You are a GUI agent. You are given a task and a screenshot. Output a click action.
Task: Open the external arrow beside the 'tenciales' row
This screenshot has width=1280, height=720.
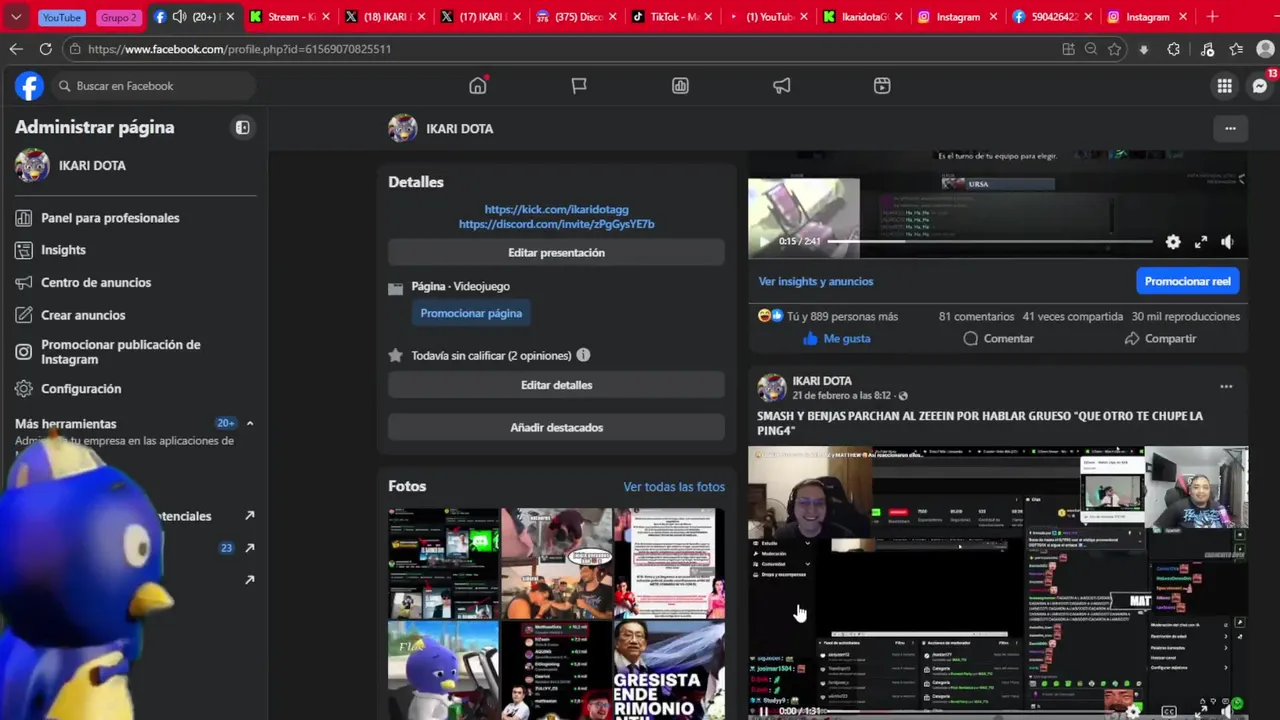coord(250,516)
